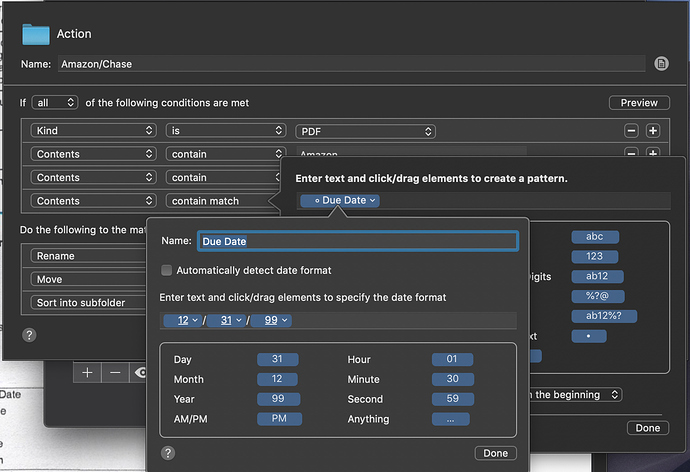Open the Kind attribute dropdown

point(93,131)
